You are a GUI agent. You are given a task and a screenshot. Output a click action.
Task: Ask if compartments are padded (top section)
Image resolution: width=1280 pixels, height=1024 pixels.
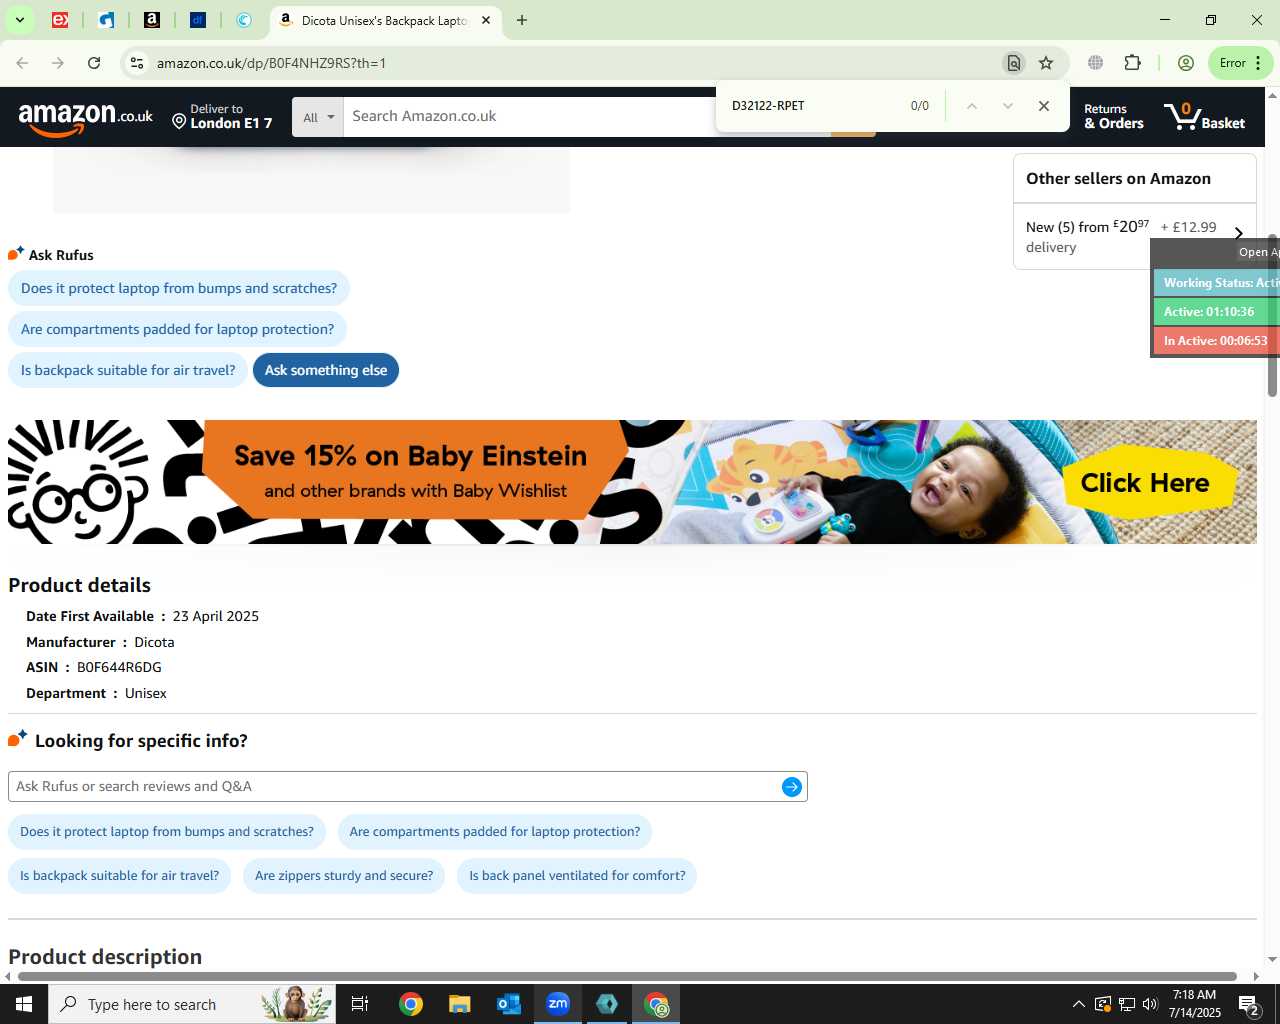click(x=178, y=329)
